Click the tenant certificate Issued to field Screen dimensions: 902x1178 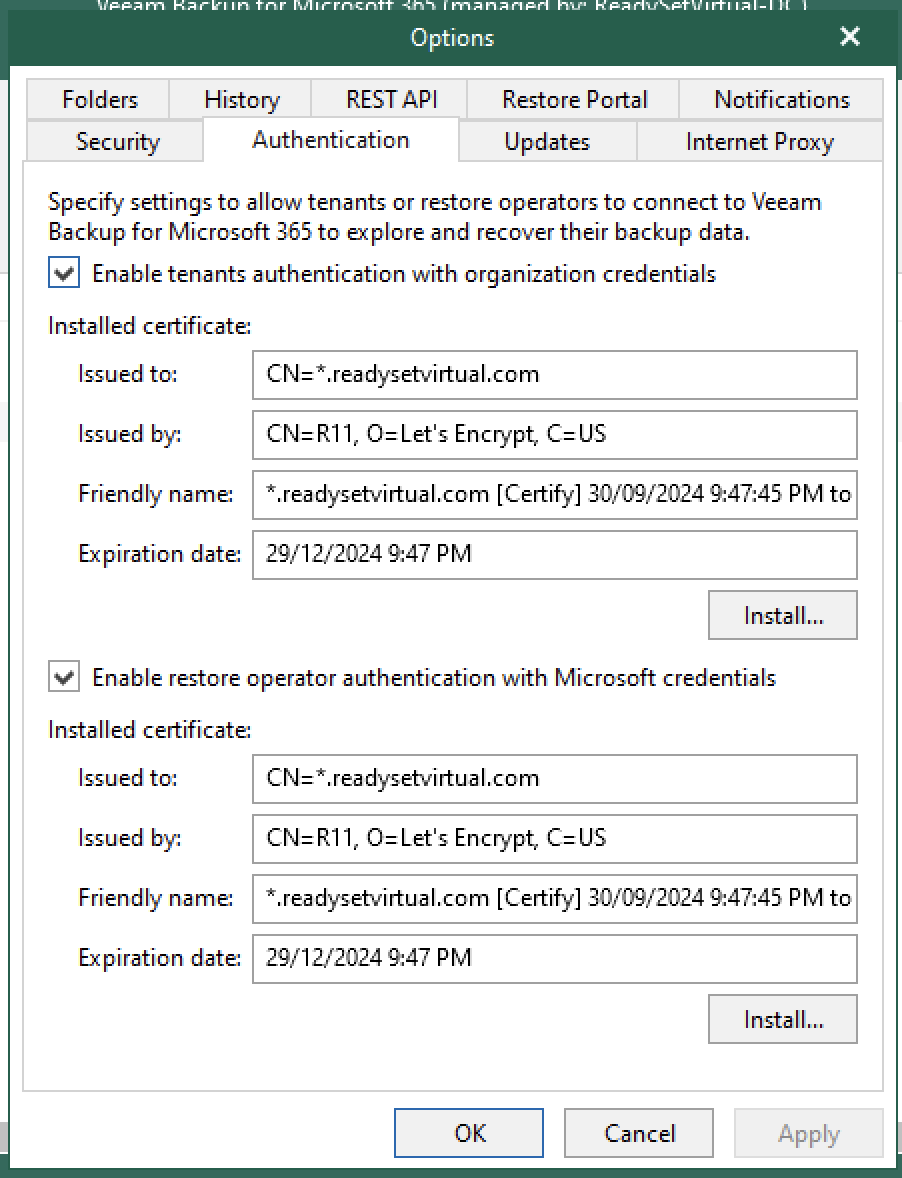(x=554, y=374)
